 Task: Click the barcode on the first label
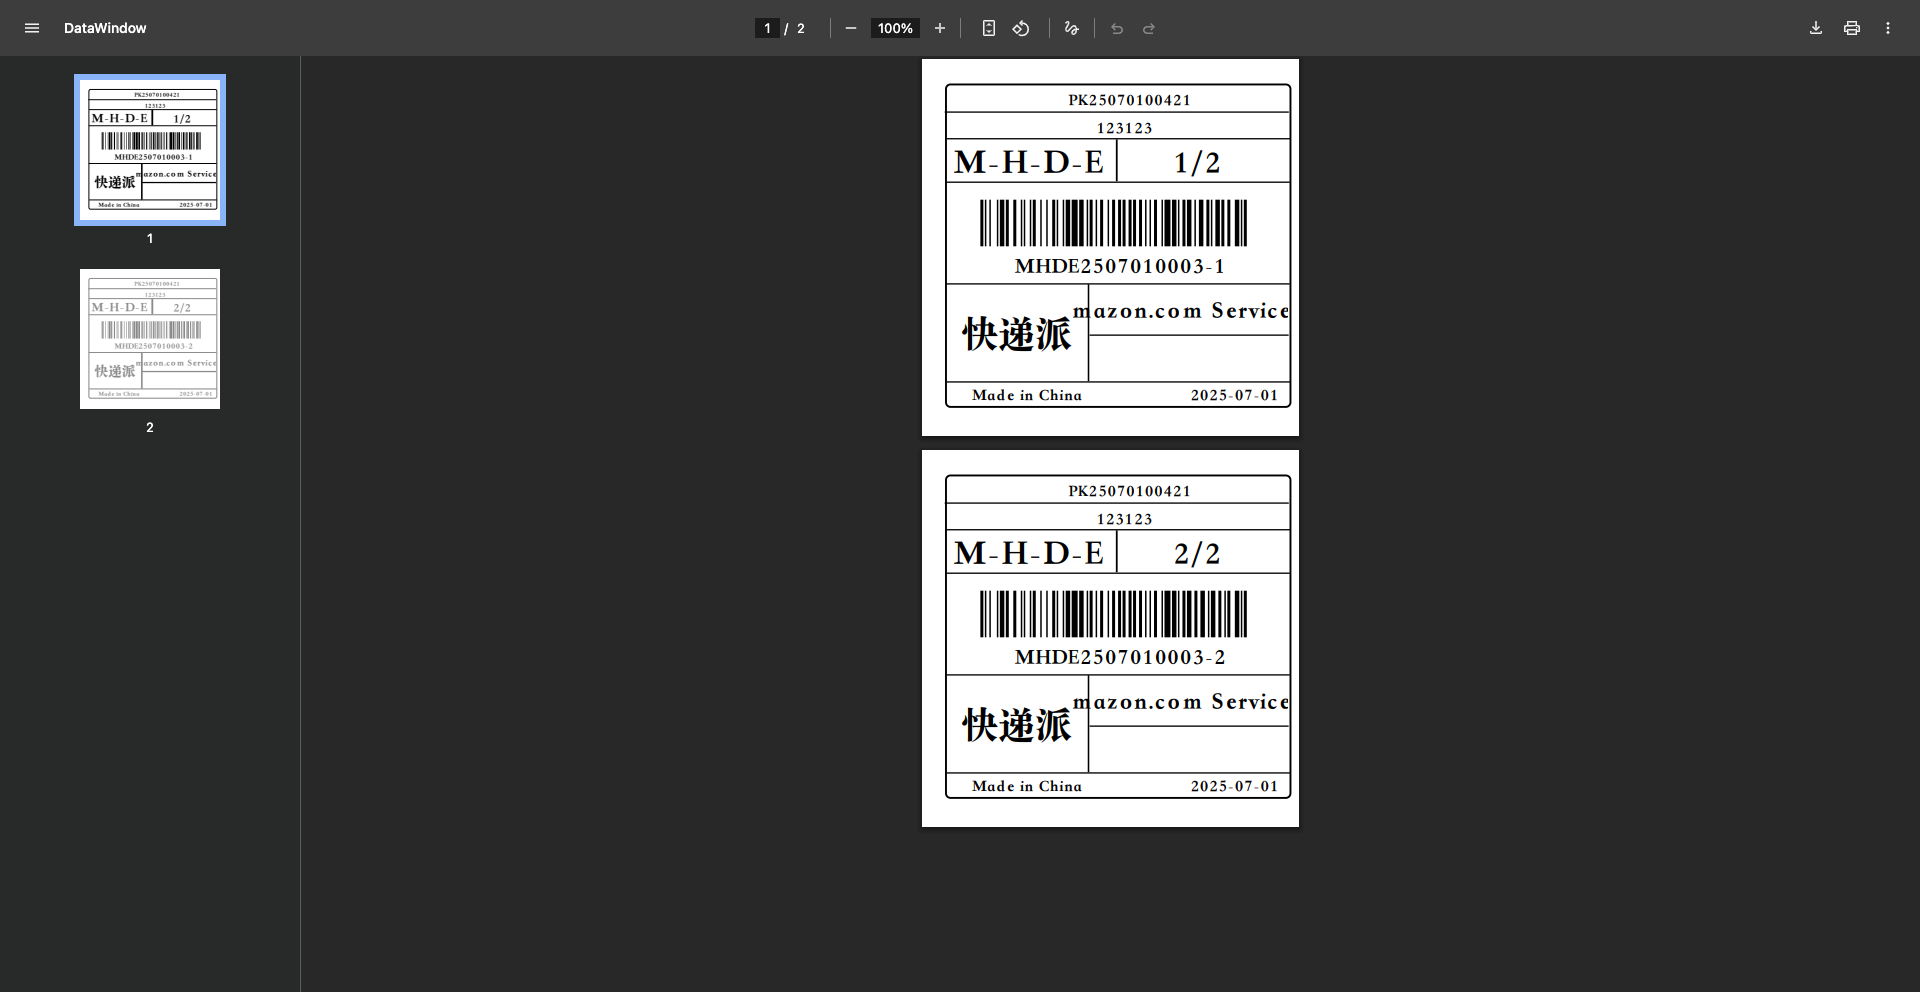point(1113,223)
